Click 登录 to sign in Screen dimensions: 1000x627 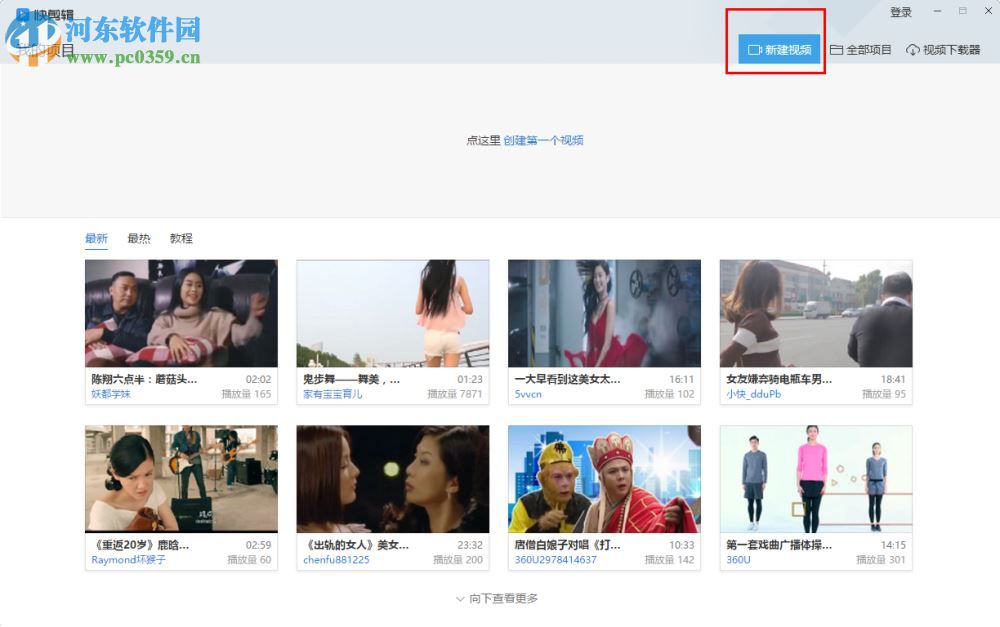pyautogui.click(x=900, y=11)
